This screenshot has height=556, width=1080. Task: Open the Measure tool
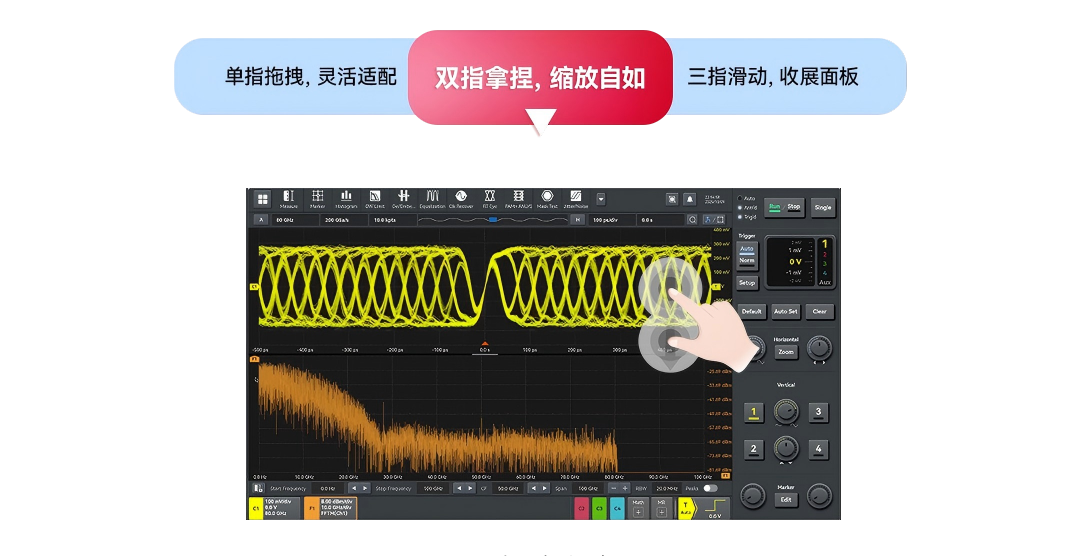[x=289, y=199]
